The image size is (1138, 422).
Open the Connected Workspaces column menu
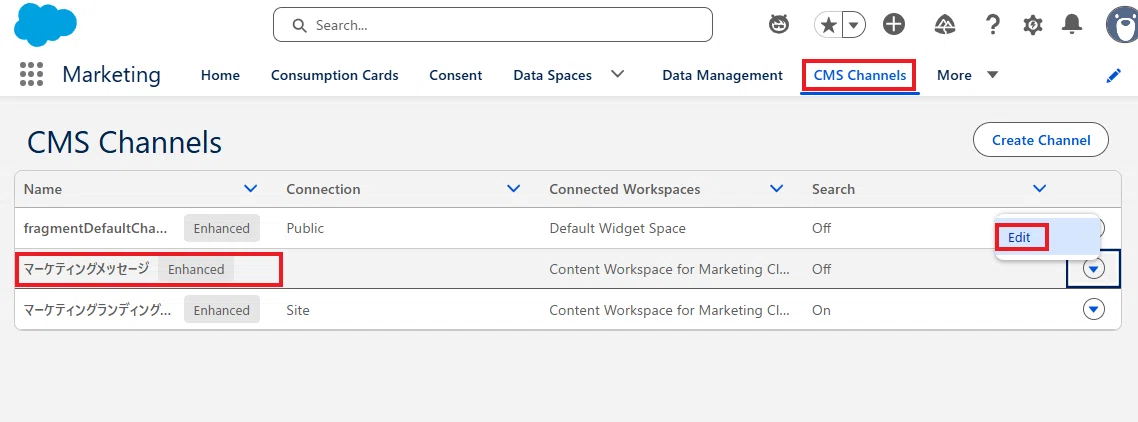pyautogui.click(x=777, y=189)
